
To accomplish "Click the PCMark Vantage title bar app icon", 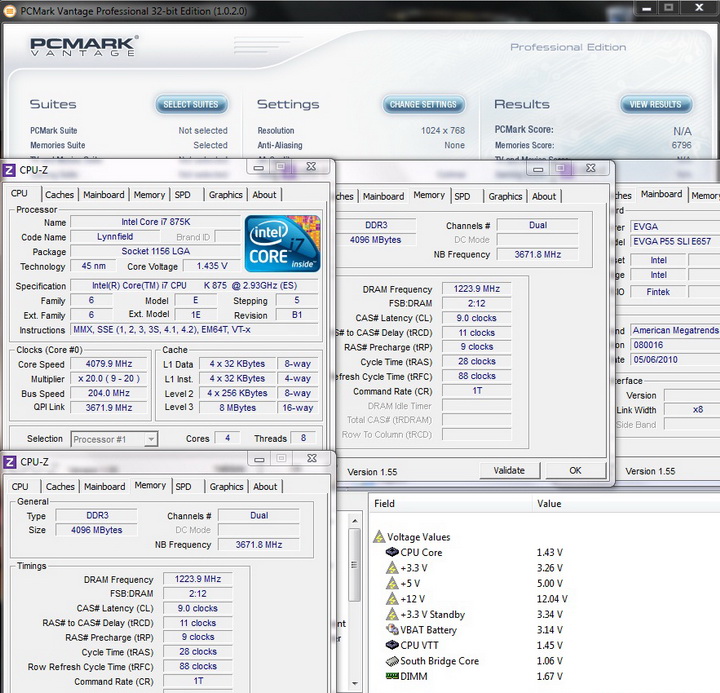I will (9, 11).
